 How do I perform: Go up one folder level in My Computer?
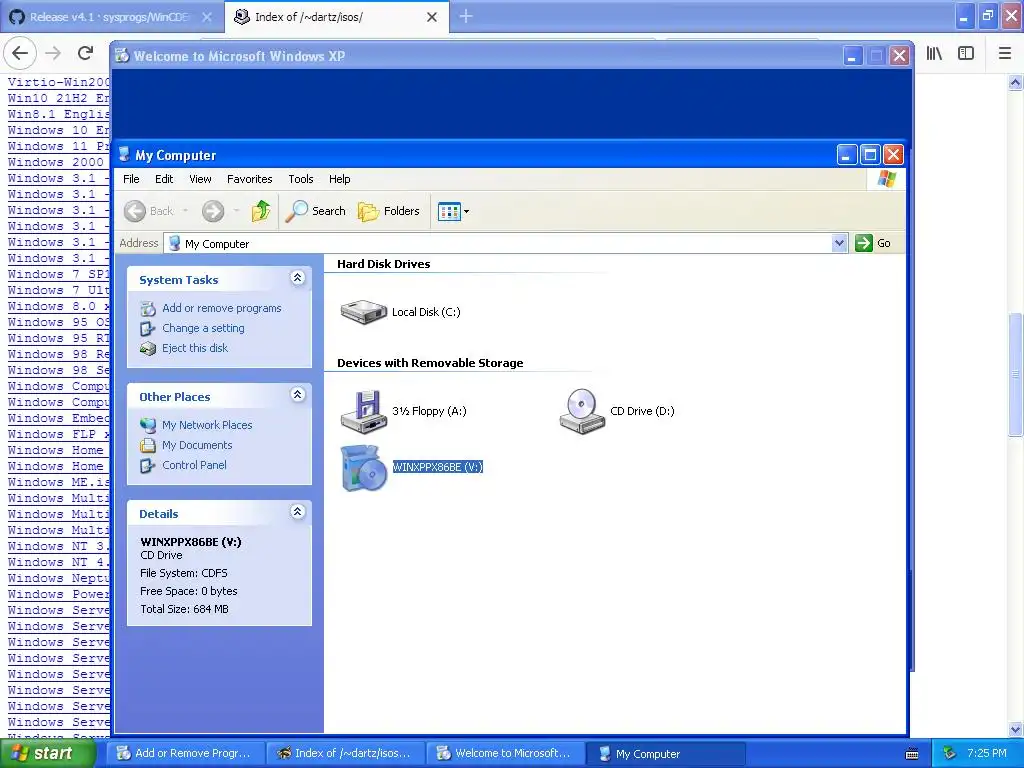tap(261, 211)
